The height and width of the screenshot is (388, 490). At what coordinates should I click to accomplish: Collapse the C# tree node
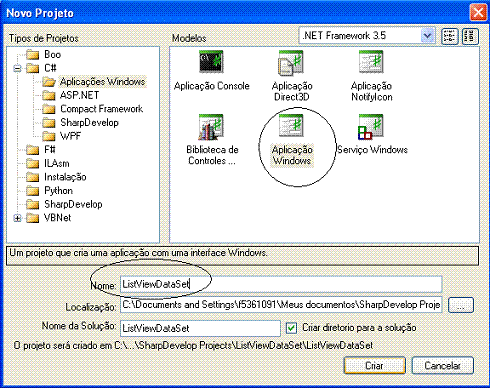(17, 68)
